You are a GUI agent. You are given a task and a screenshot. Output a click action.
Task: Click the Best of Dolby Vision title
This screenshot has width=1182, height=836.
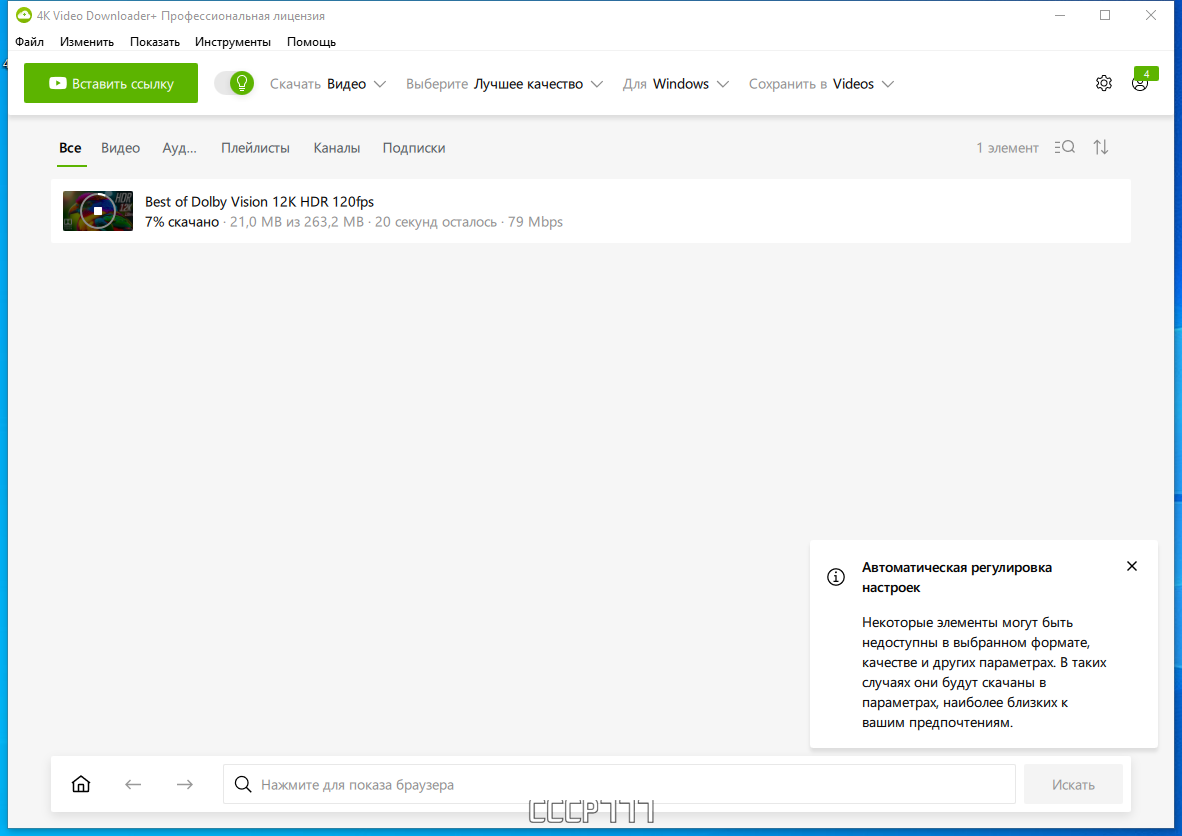point(259,201)
